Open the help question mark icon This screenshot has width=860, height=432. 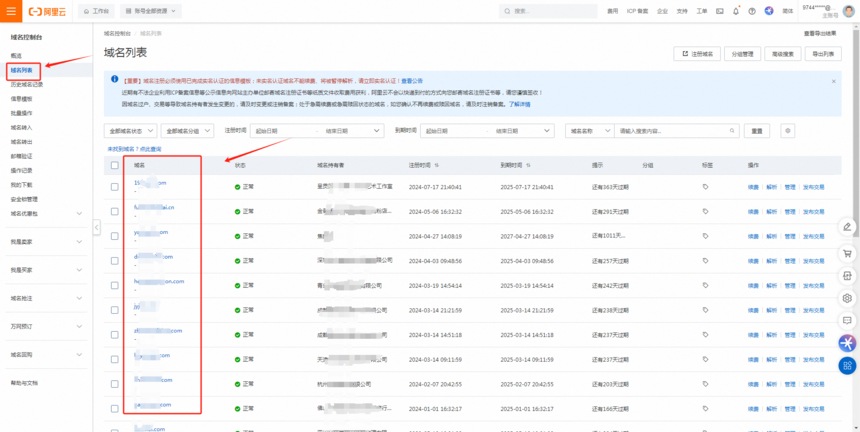point(751,11)
